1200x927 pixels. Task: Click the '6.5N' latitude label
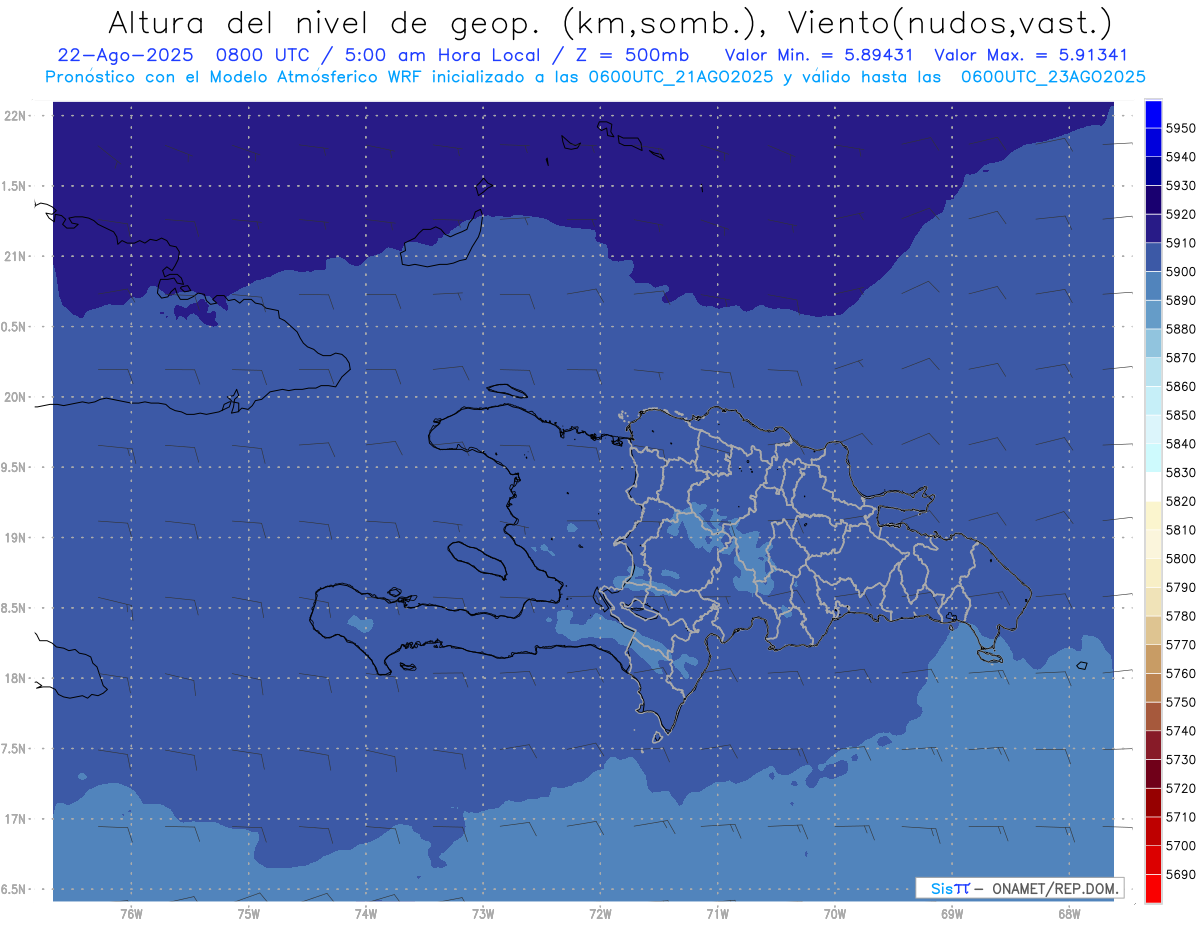tap(14, 889)
